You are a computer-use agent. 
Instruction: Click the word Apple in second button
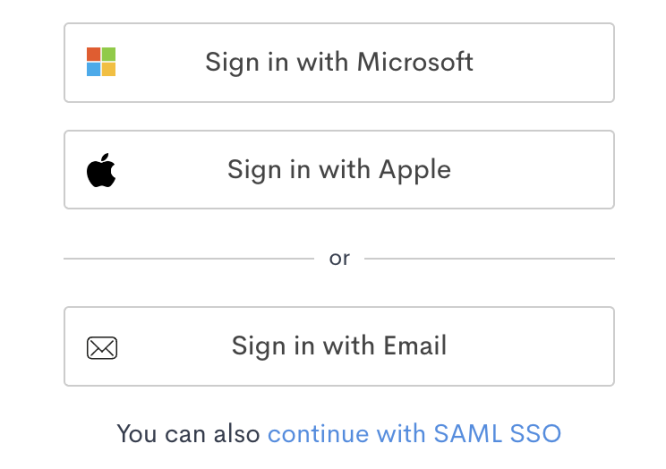(415, 171)
